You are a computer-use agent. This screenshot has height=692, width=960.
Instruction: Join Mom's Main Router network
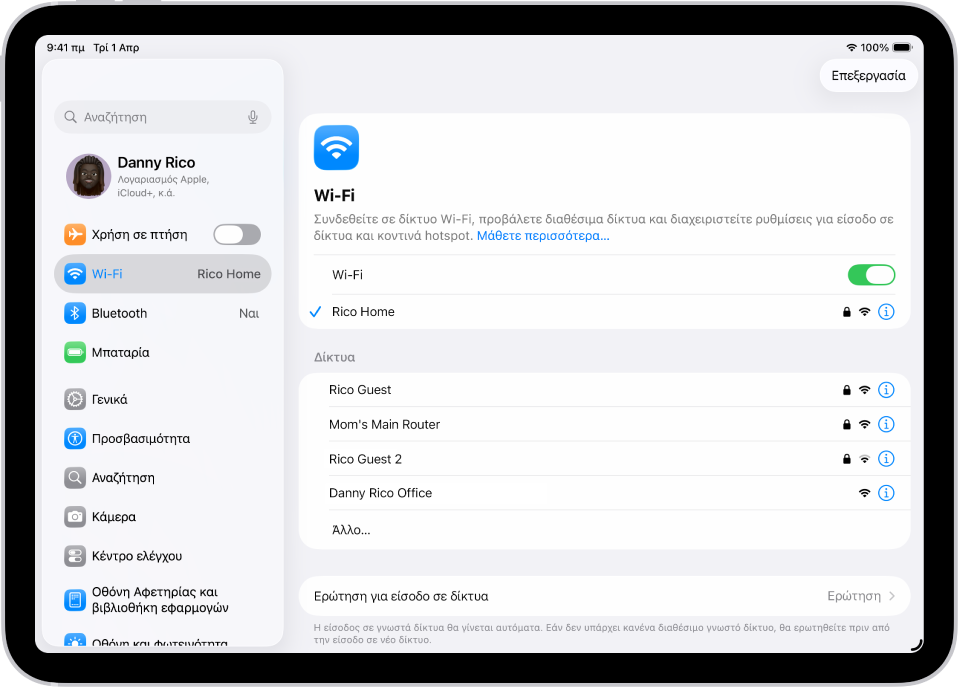[x=604, y=424]
